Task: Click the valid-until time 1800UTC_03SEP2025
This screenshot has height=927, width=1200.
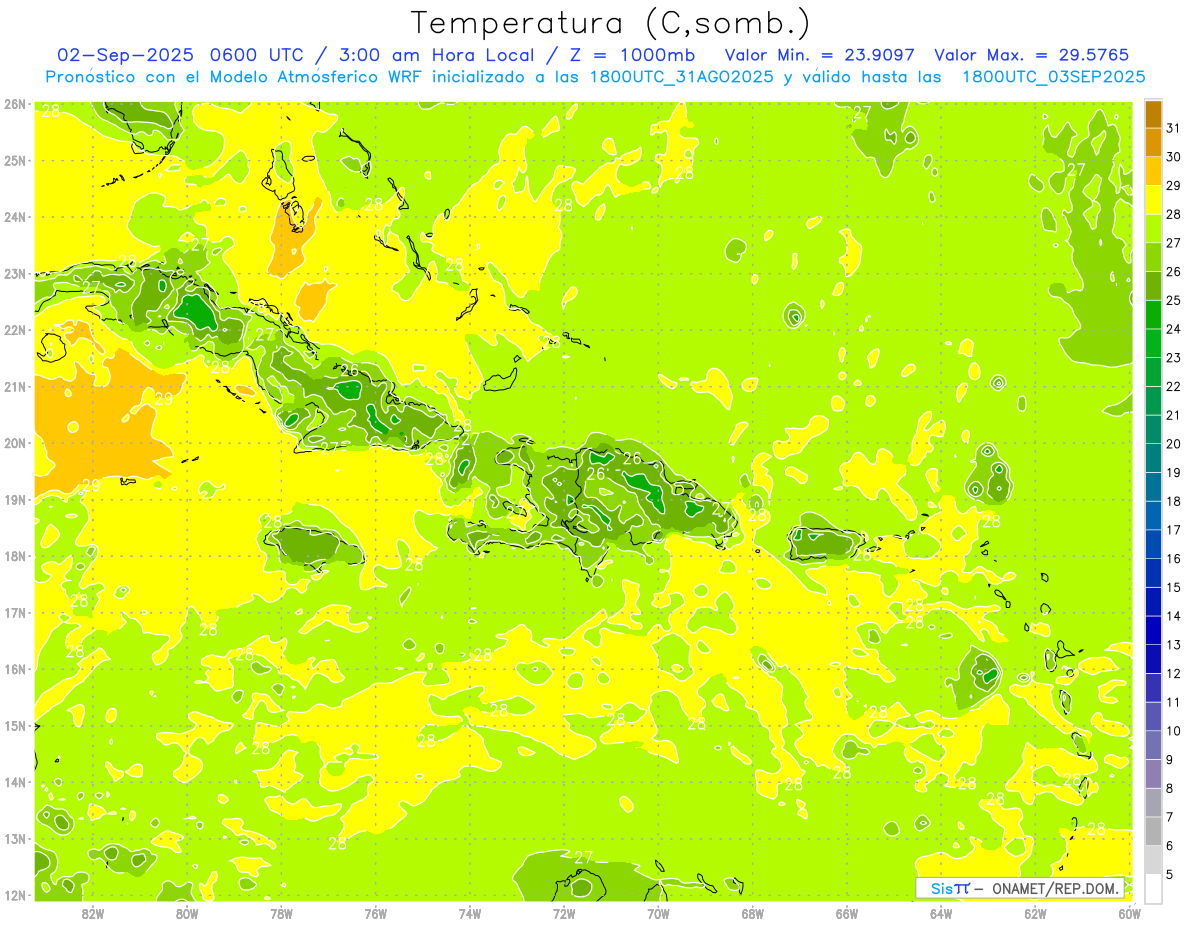Action: click(1053, 76)
